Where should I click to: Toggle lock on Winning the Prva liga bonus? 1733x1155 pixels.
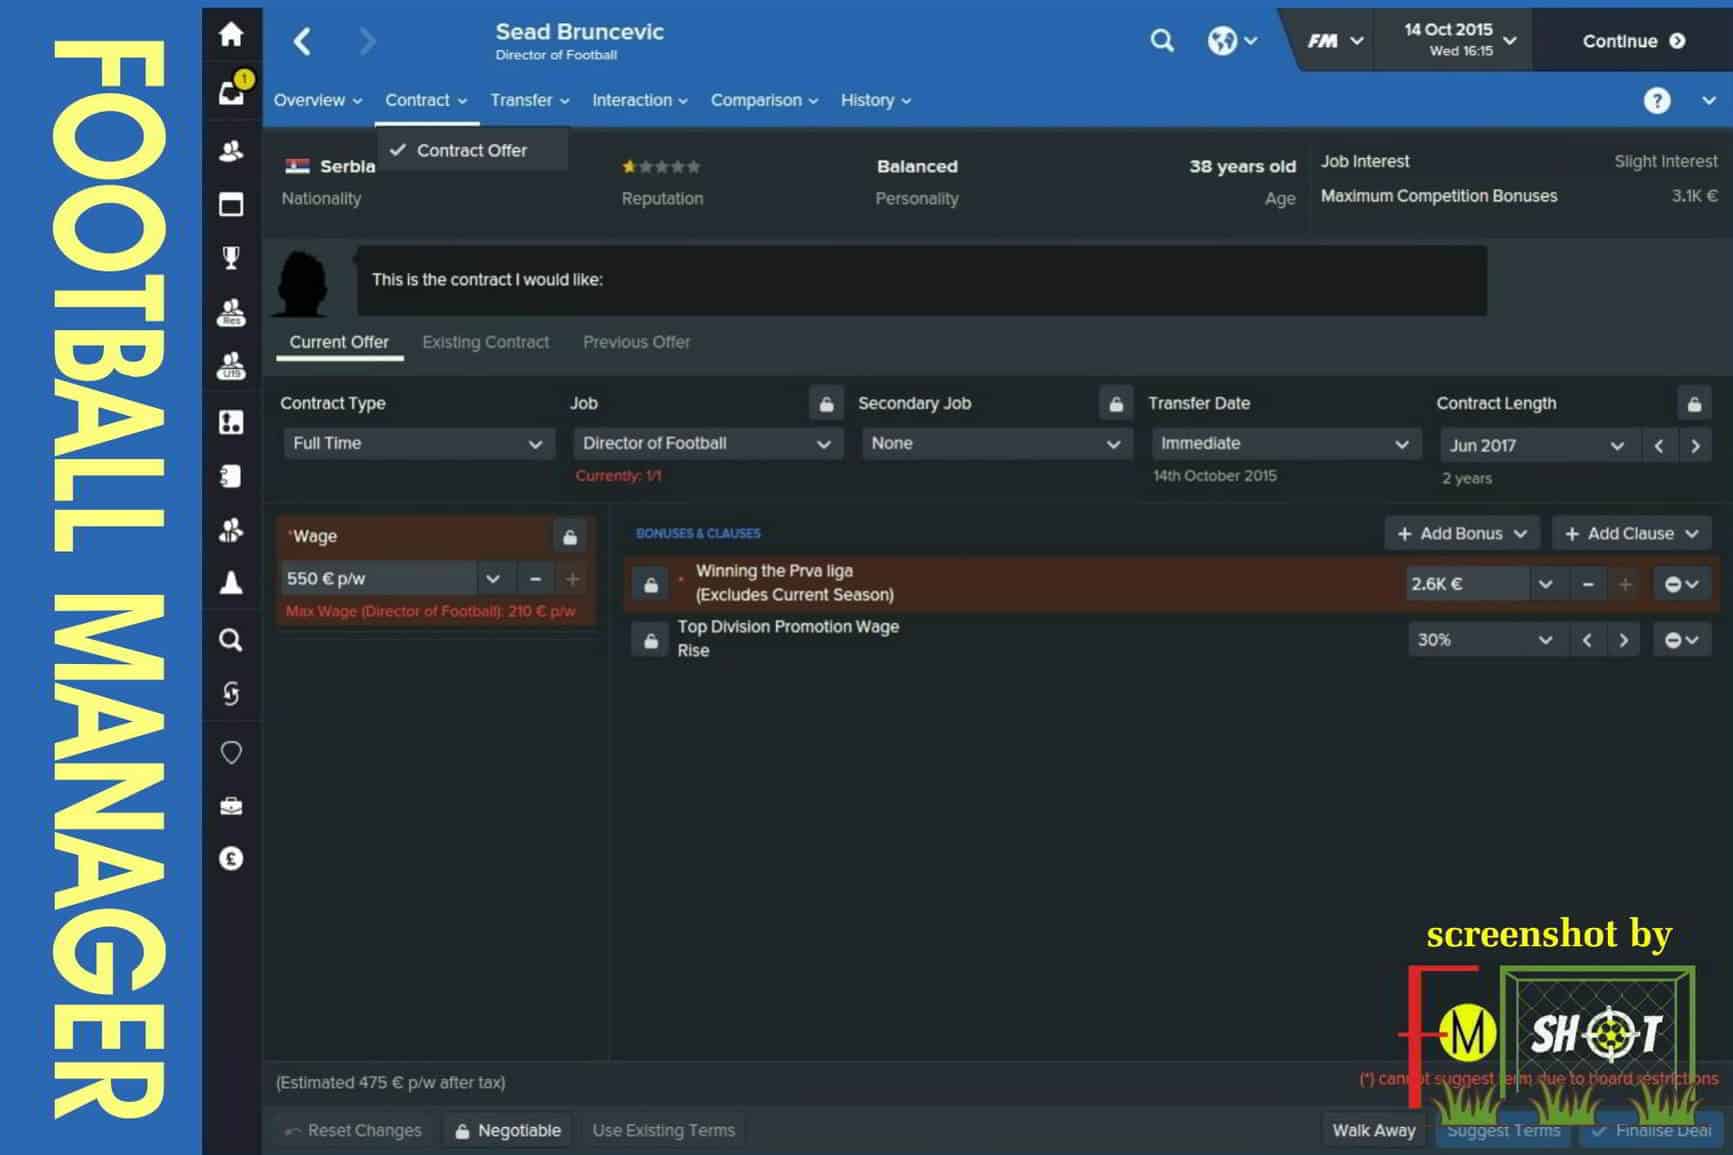coord(651,585)
